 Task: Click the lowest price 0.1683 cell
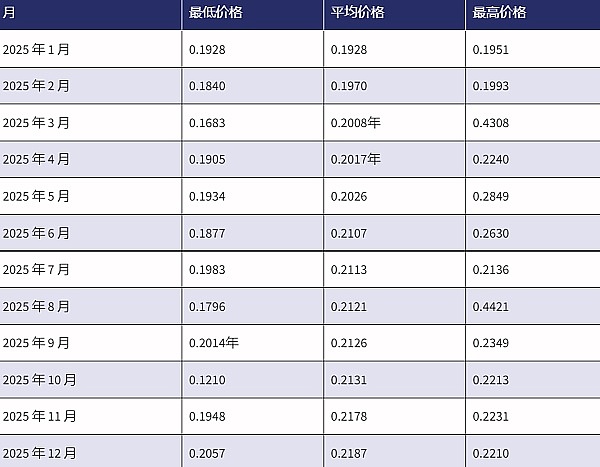pyautogui.click(x=205, y=123)
